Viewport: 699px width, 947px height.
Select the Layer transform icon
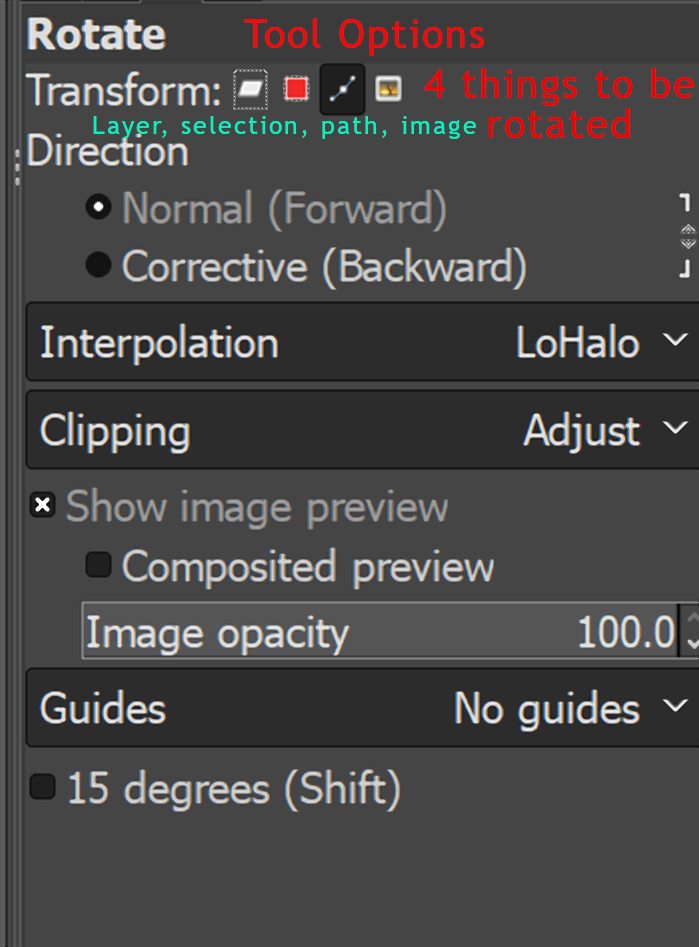(250, 90)
